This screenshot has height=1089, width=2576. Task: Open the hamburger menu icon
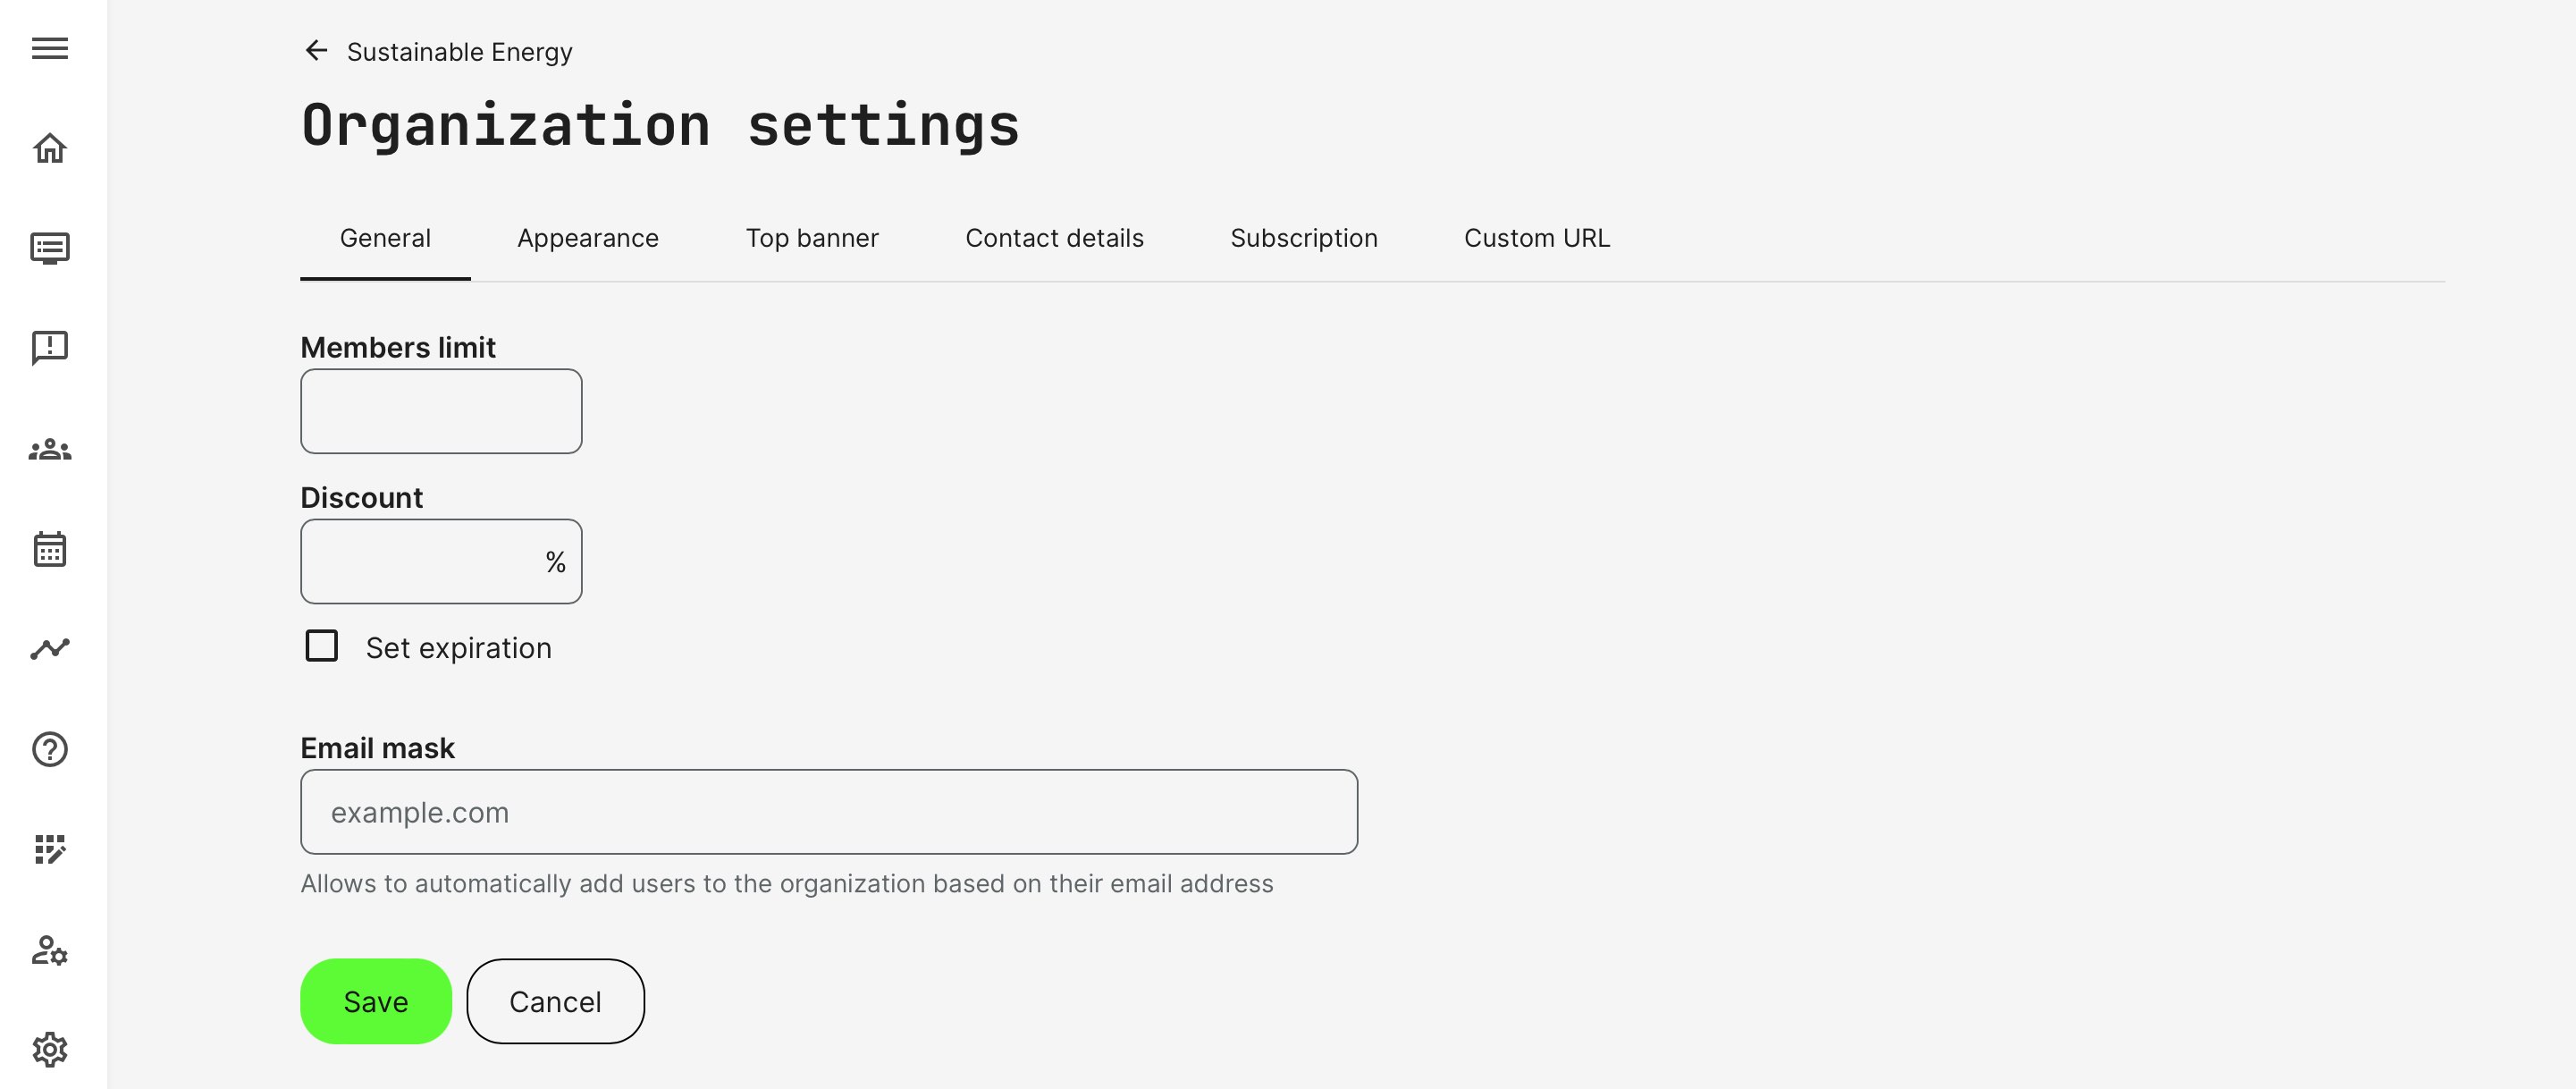point(50,48)
